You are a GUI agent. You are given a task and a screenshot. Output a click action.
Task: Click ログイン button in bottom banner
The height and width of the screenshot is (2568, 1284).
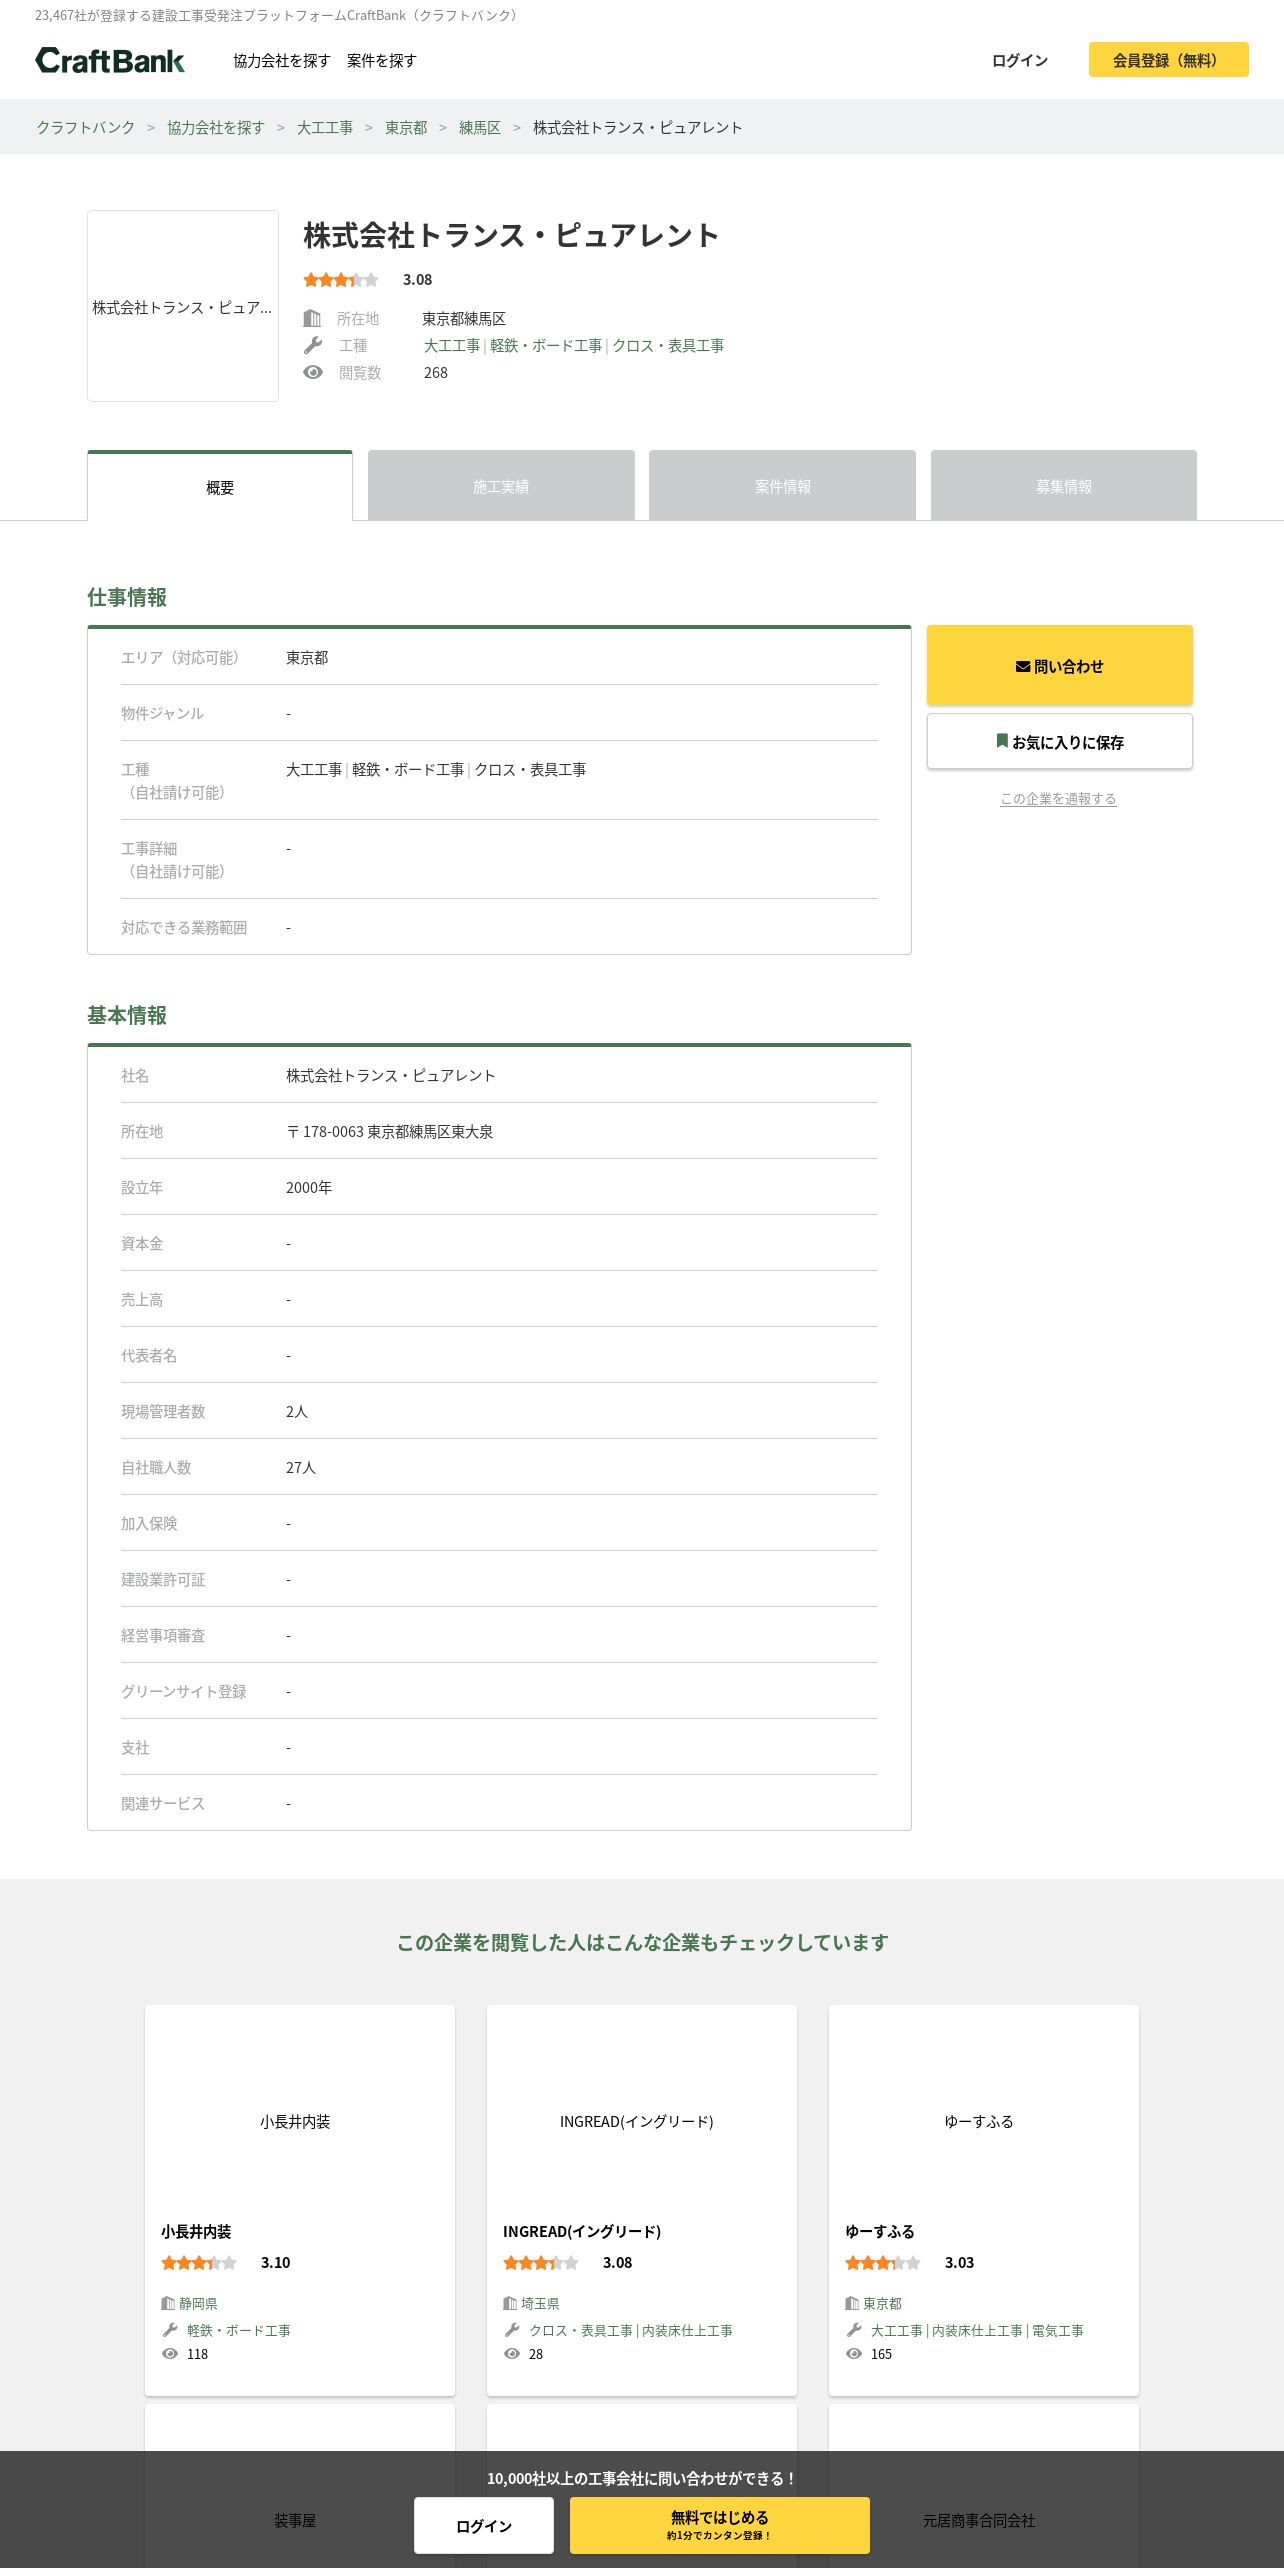(x=484, y=2526)
